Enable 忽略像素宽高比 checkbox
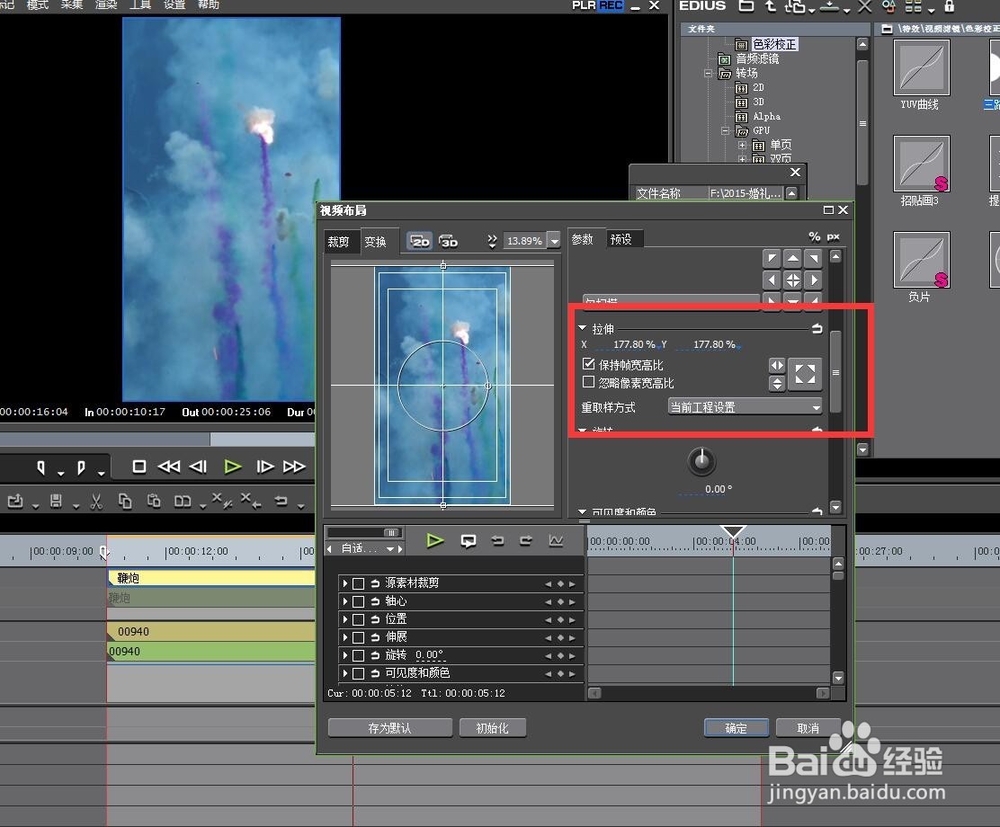Image resolution: width=1000 pixels, height=827 pixels. pyautogui.click(x=589, y=382)
